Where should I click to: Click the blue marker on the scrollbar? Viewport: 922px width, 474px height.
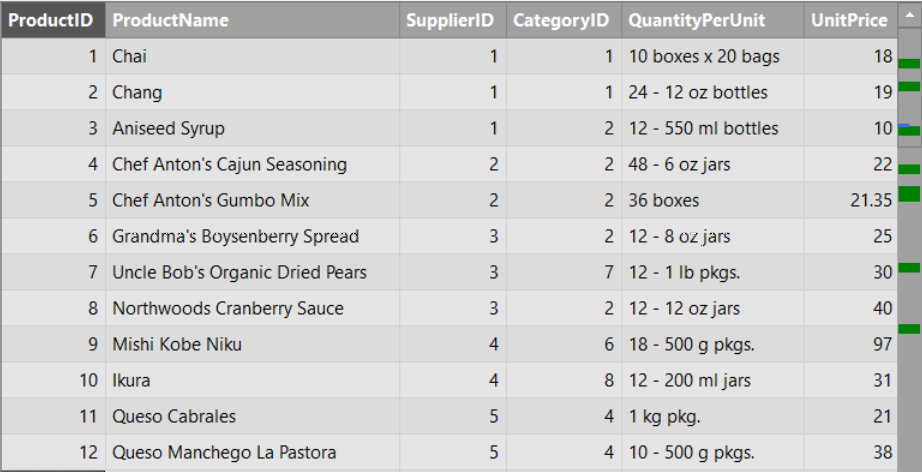point(904,125)
